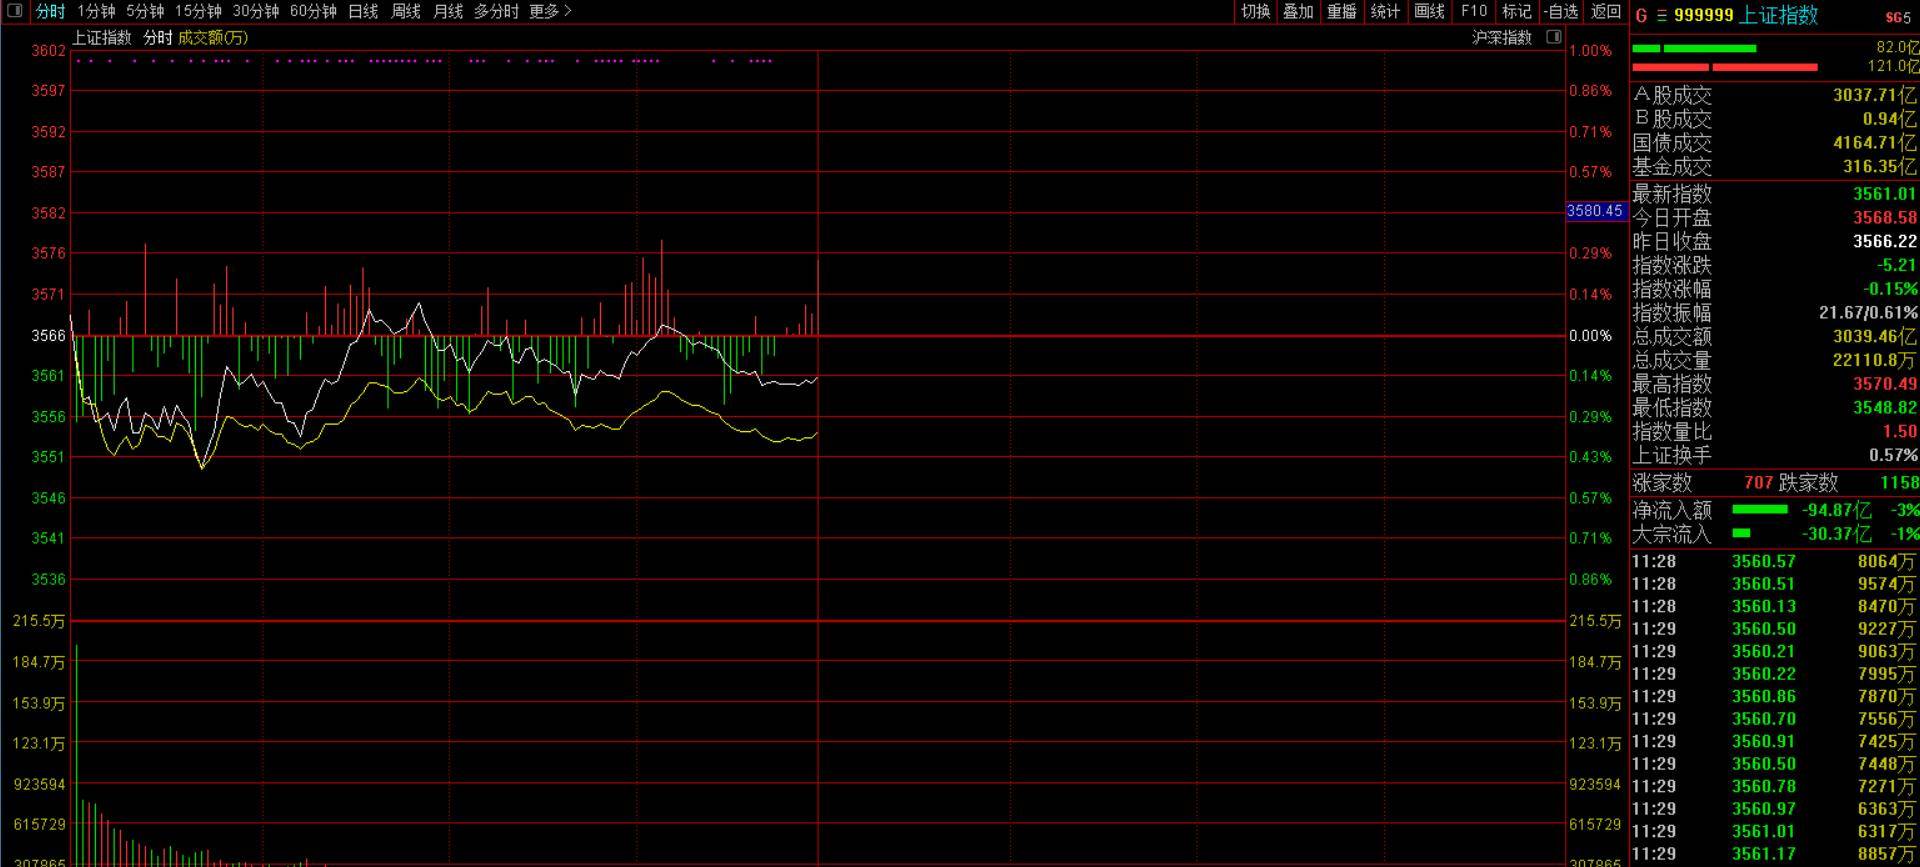Click the 标记 mark button
1920x867 pixels.
[1517, 11]
